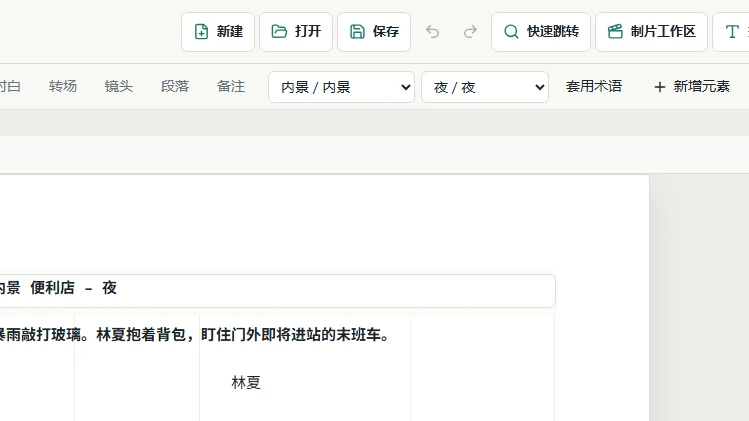This screenshot has height=421, width=749.
Task: Expand the 夜 / 夜 time dropdown
Action: pos(485,87)
